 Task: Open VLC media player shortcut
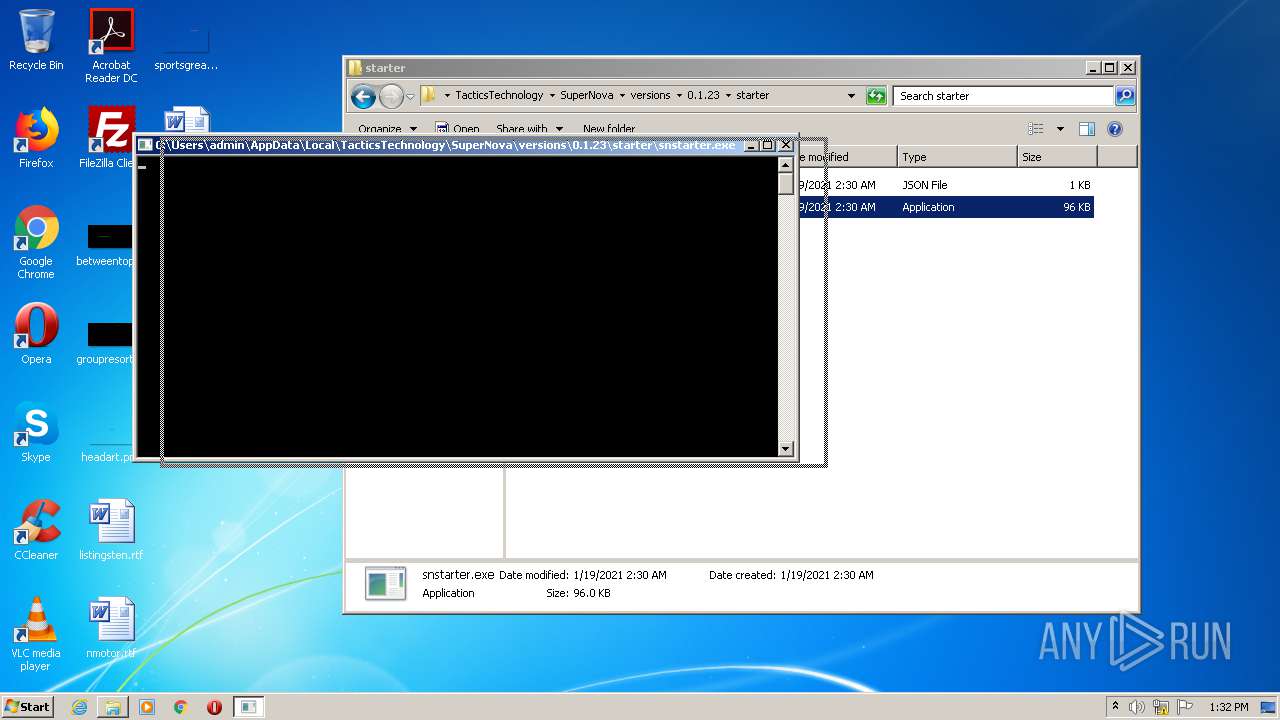[36, 634]
